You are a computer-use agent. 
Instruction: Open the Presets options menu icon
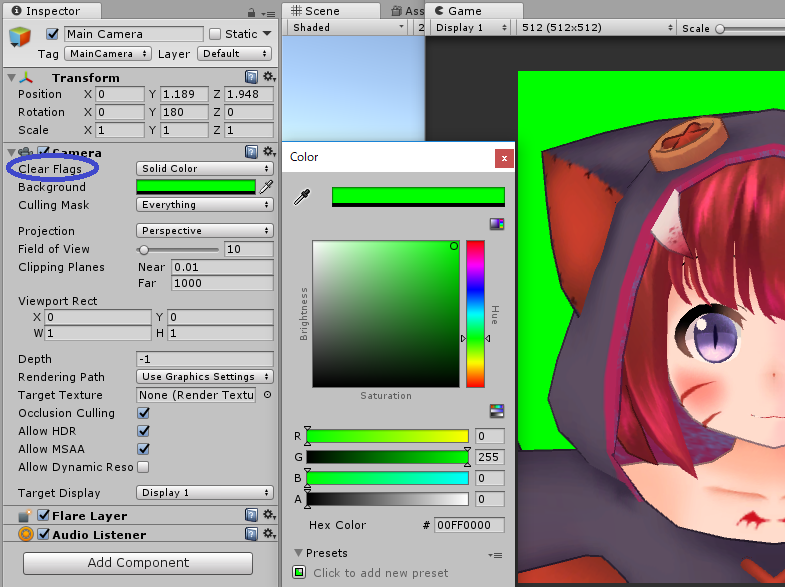tap(495, 555)
